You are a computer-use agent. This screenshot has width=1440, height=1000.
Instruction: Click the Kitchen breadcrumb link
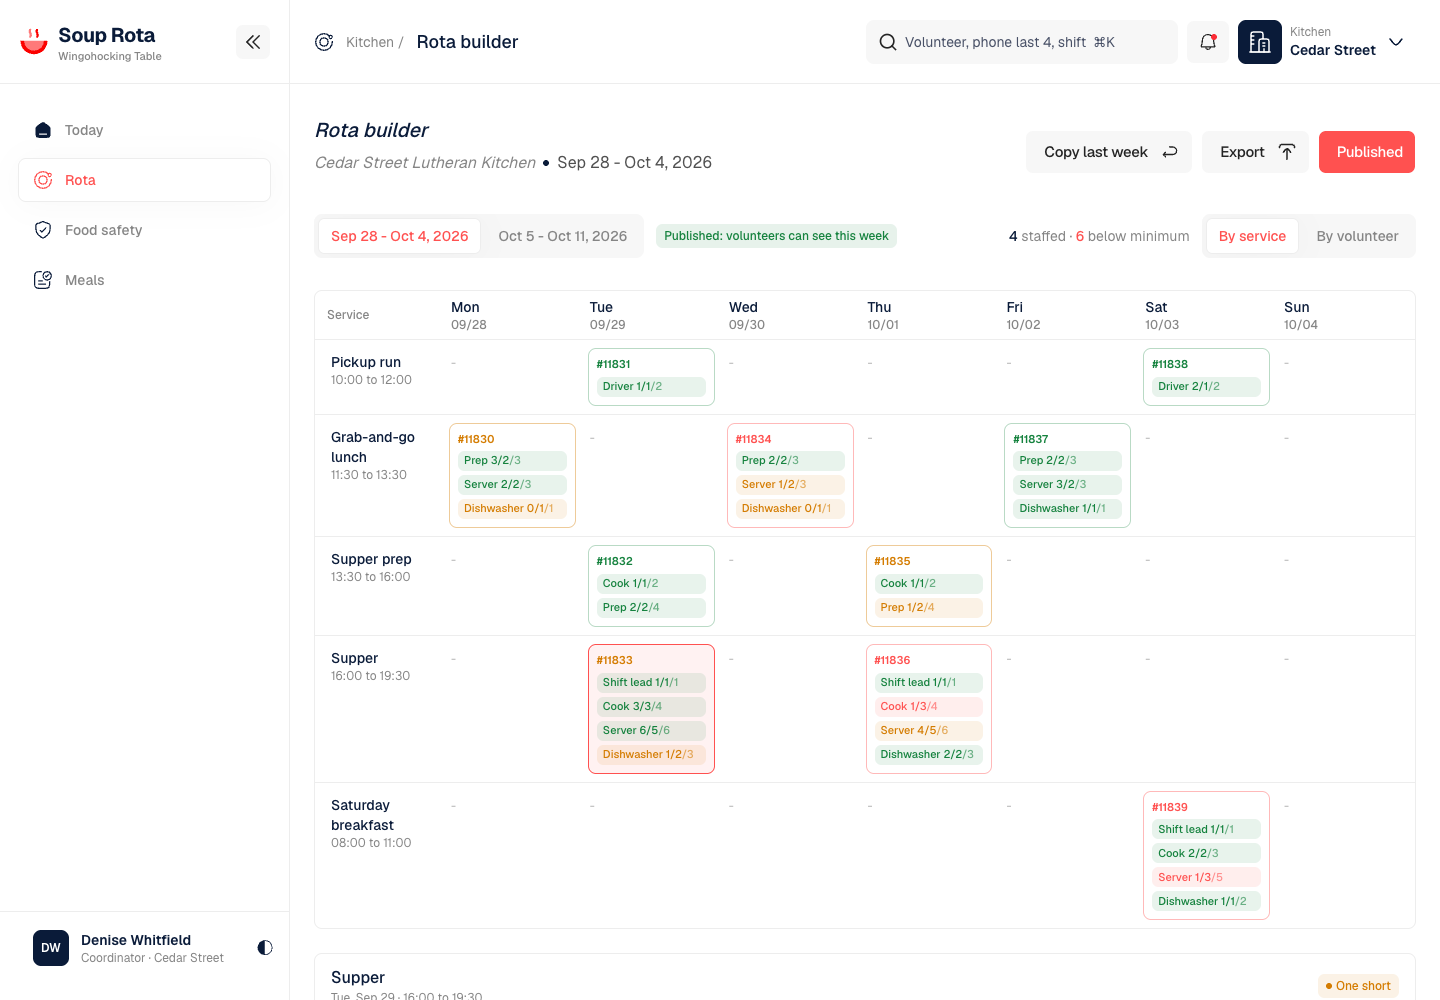[370, 42]
